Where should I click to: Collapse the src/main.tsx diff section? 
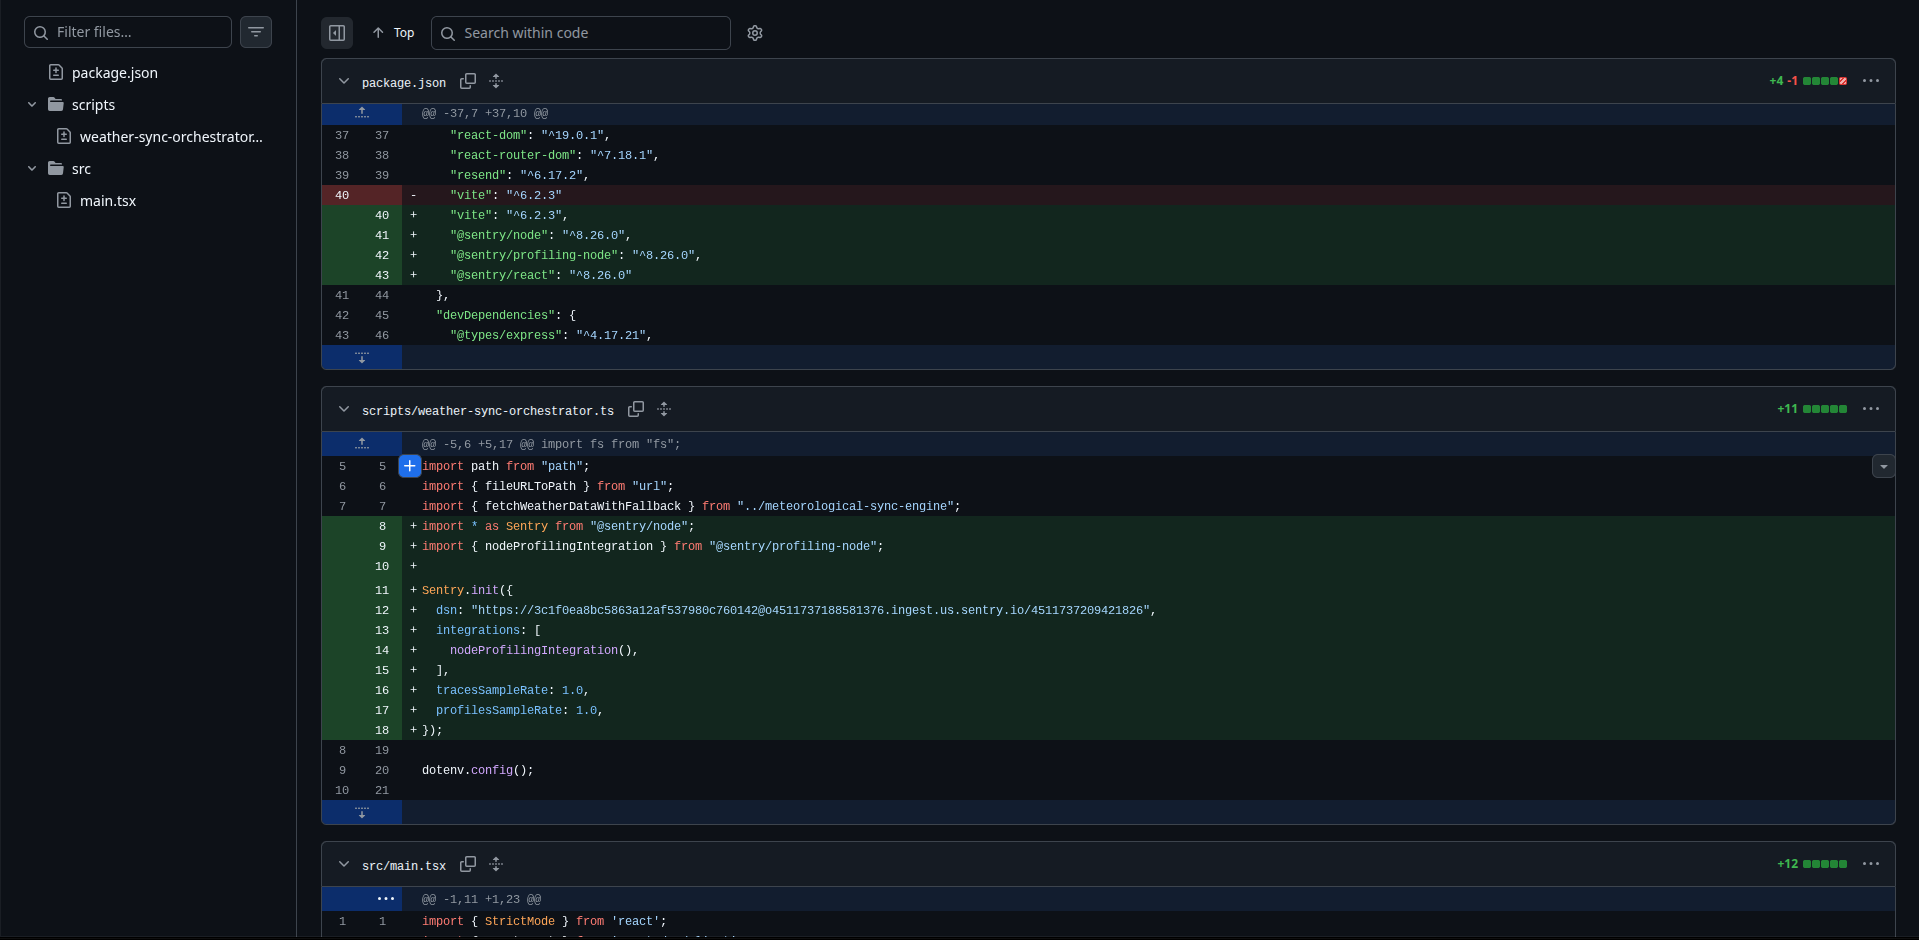click(344, 864)
